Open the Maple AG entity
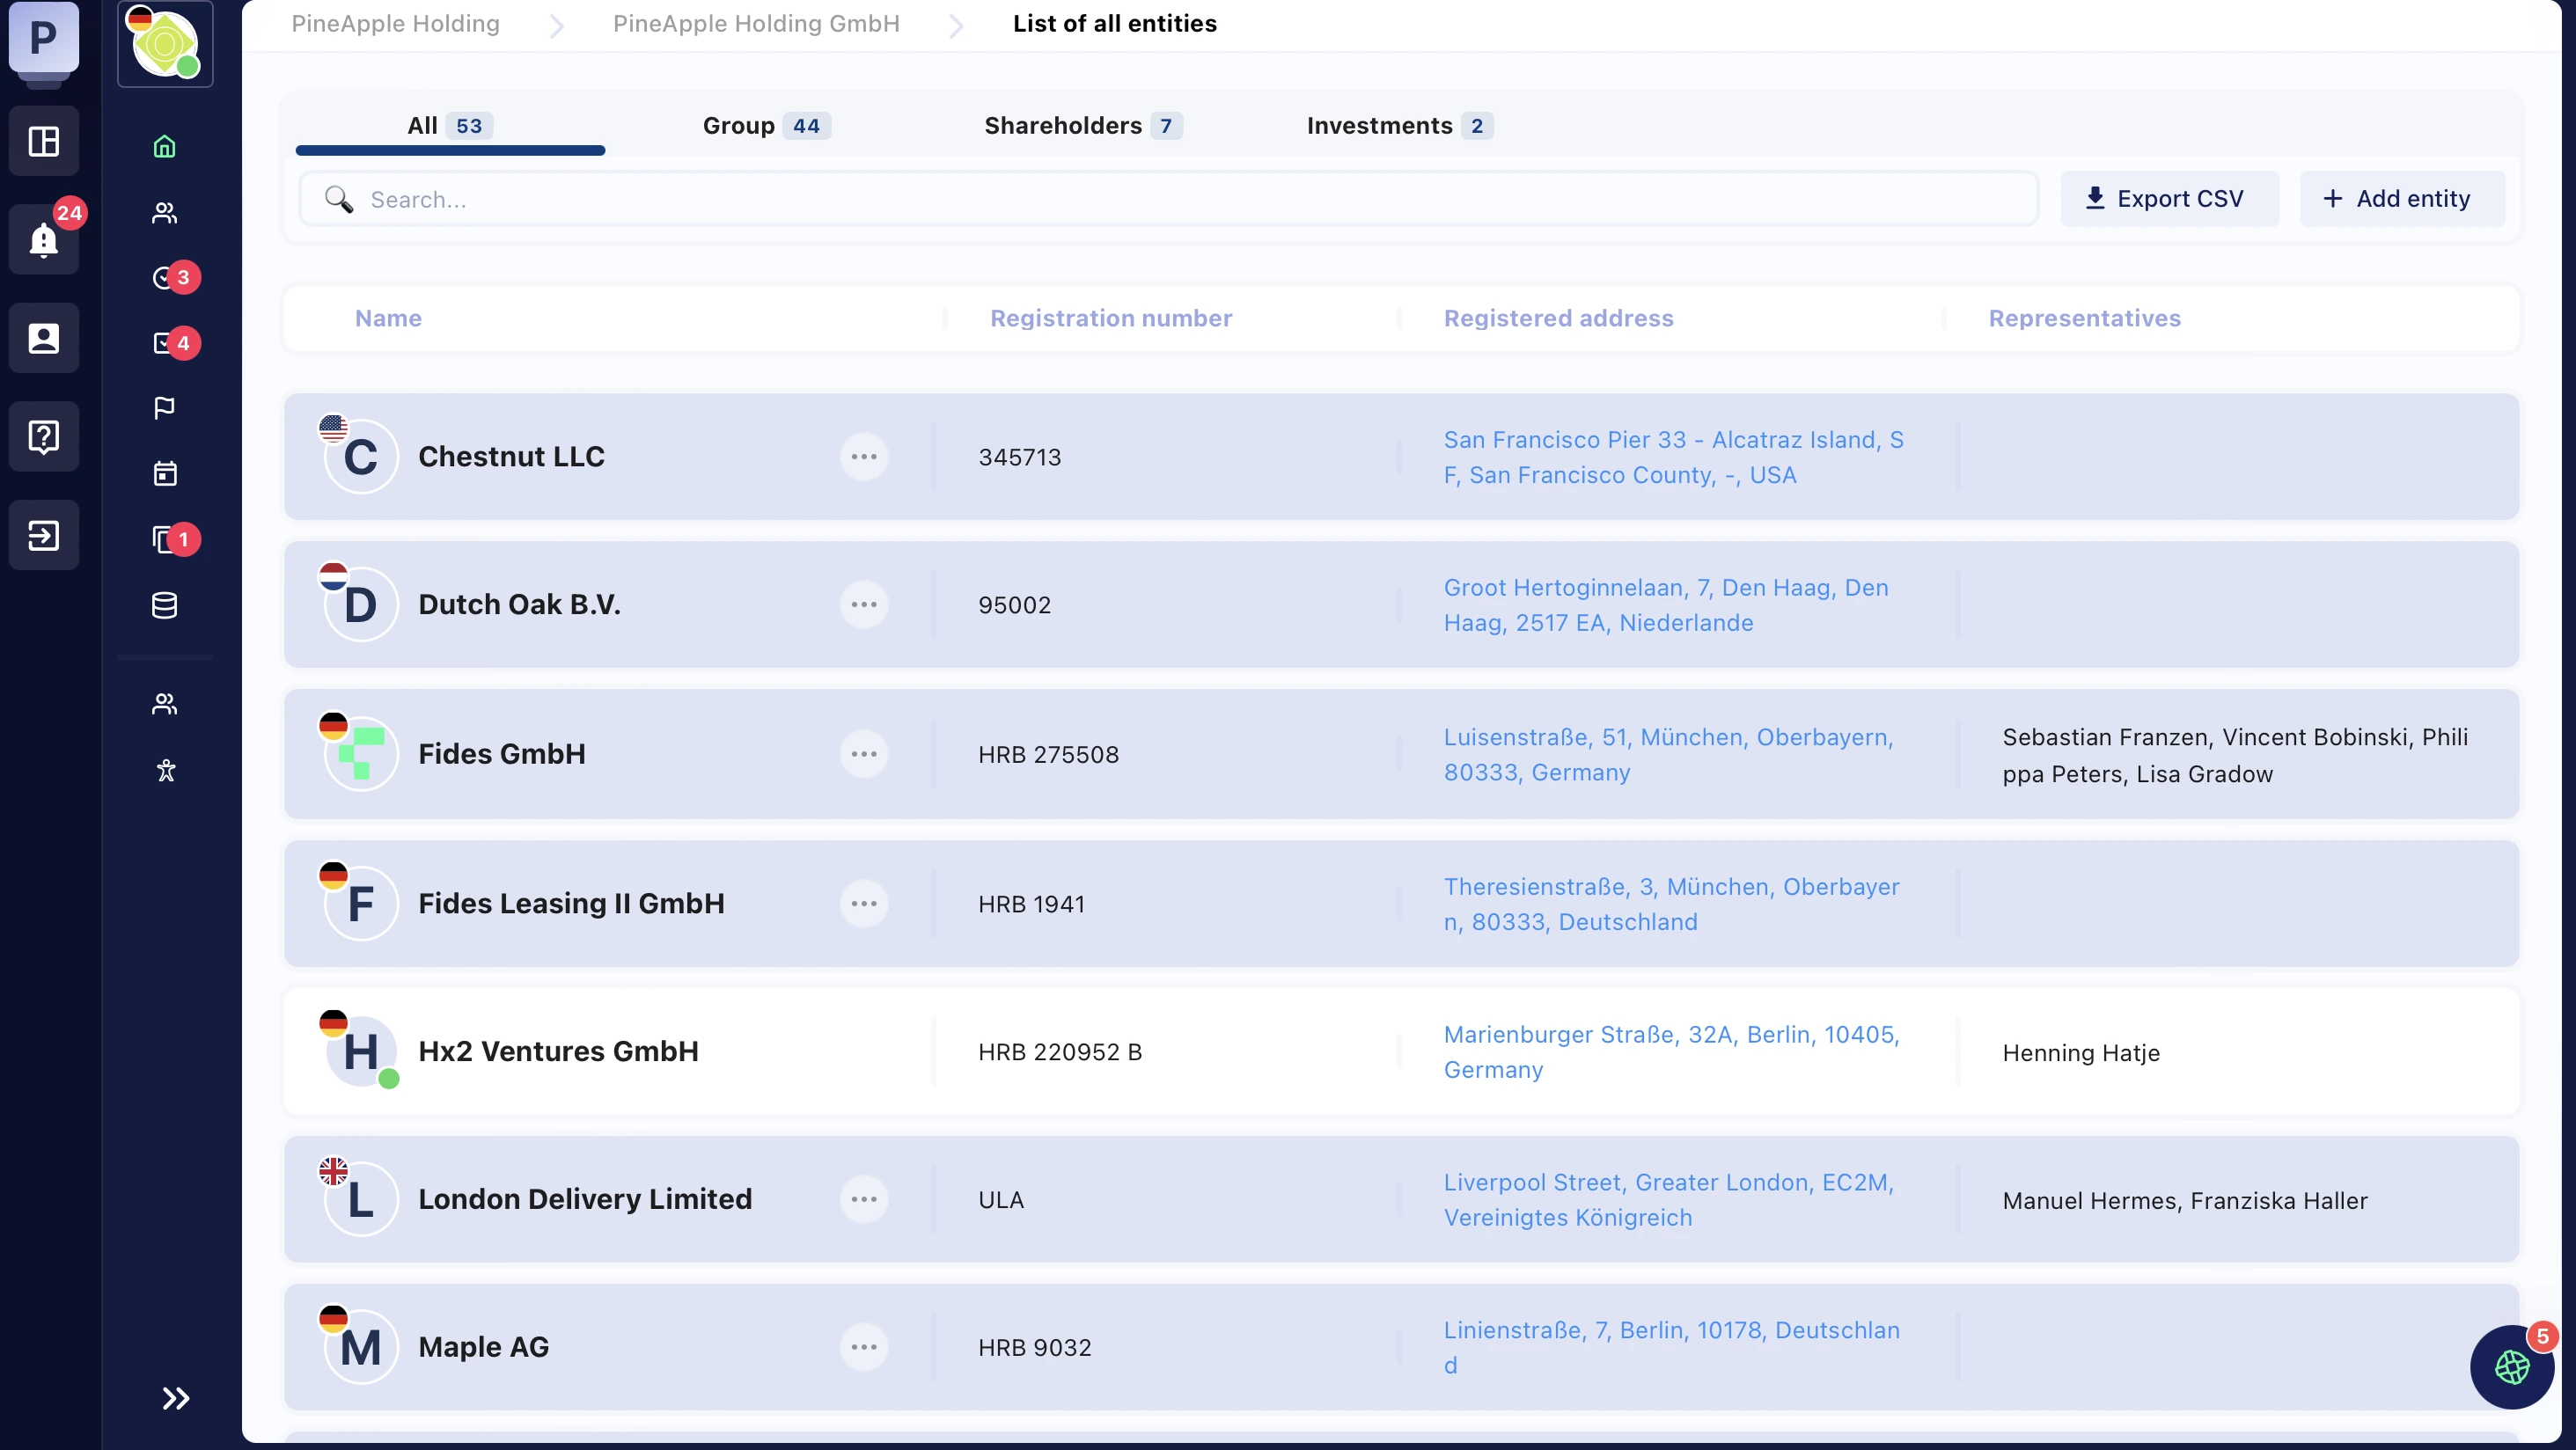Screen dimensions: 2576x1450 click(x=484, y=1347)
